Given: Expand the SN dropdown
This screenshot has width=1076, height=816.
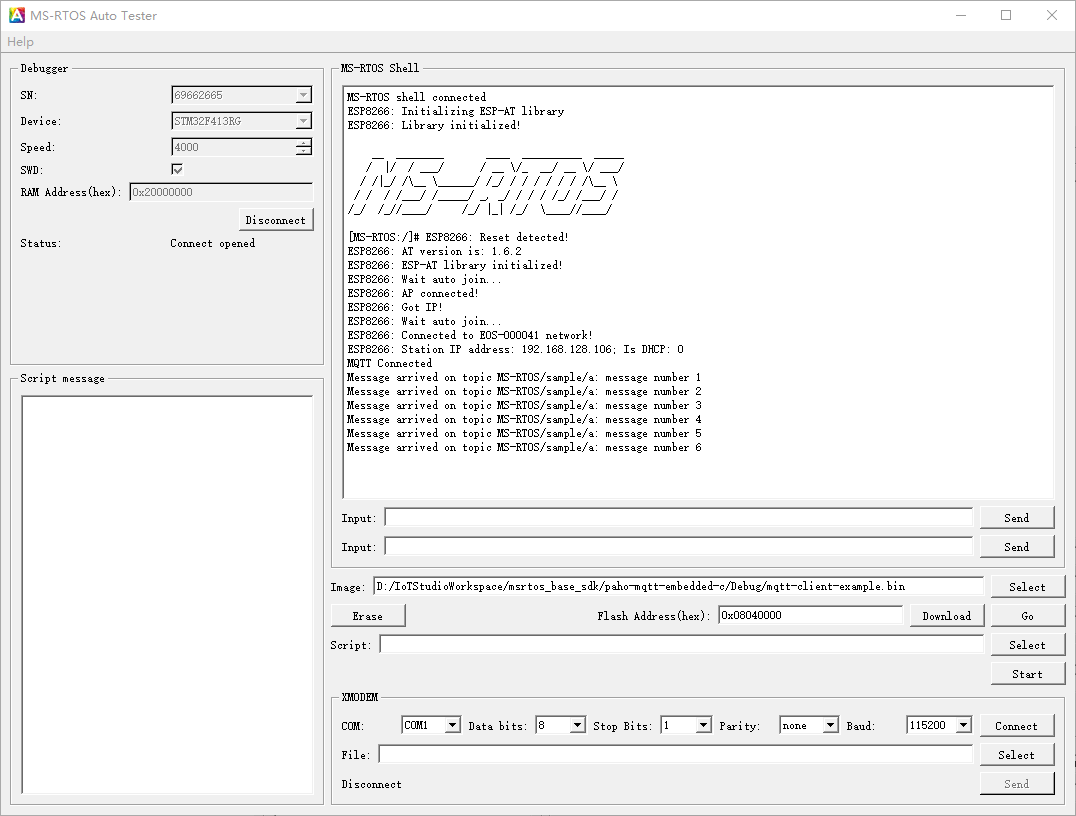Looking at the screenshot, I should pos(303,96).
